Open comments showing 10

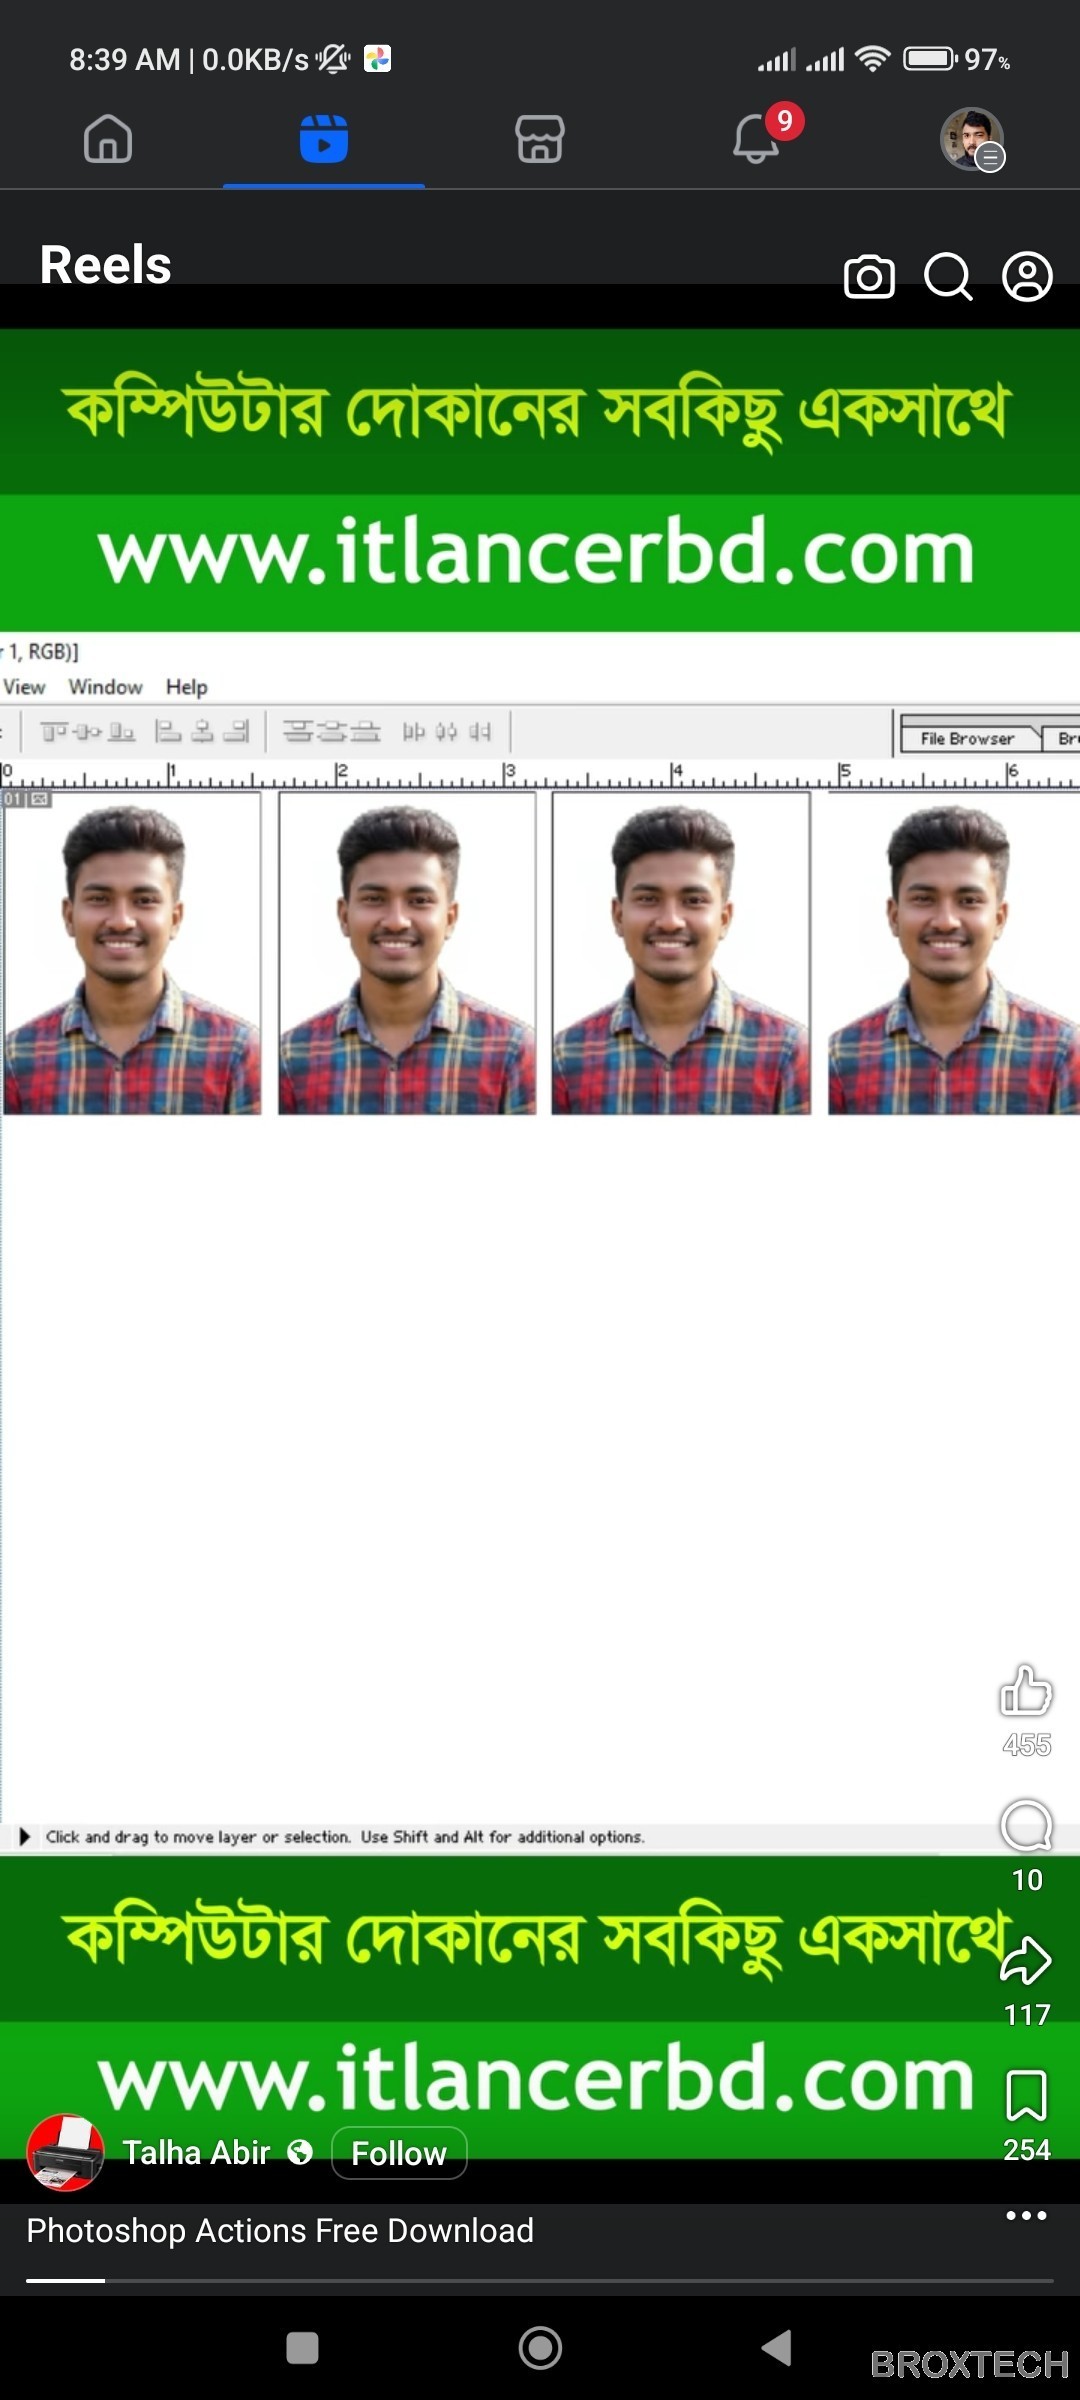pyautogui.click(x=1026, y=1827)
